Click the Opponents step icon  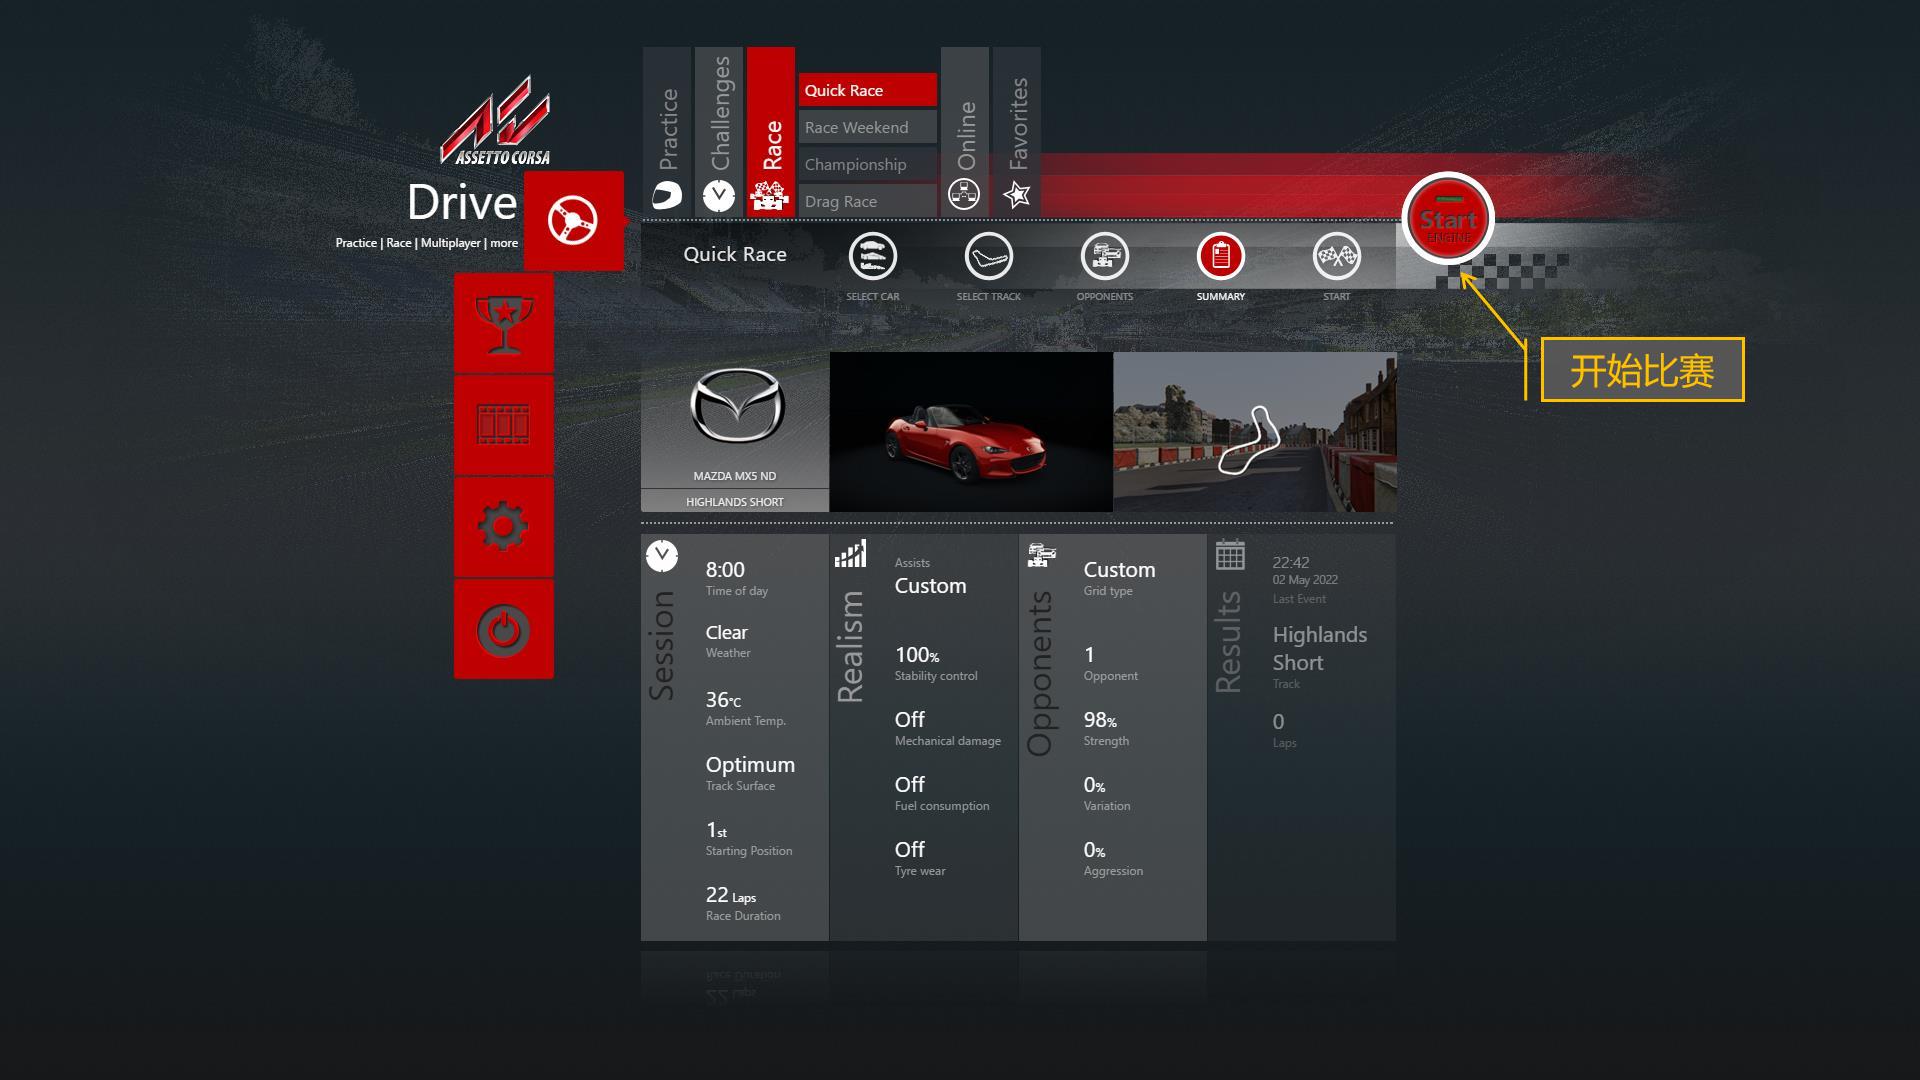(1105, 257)
